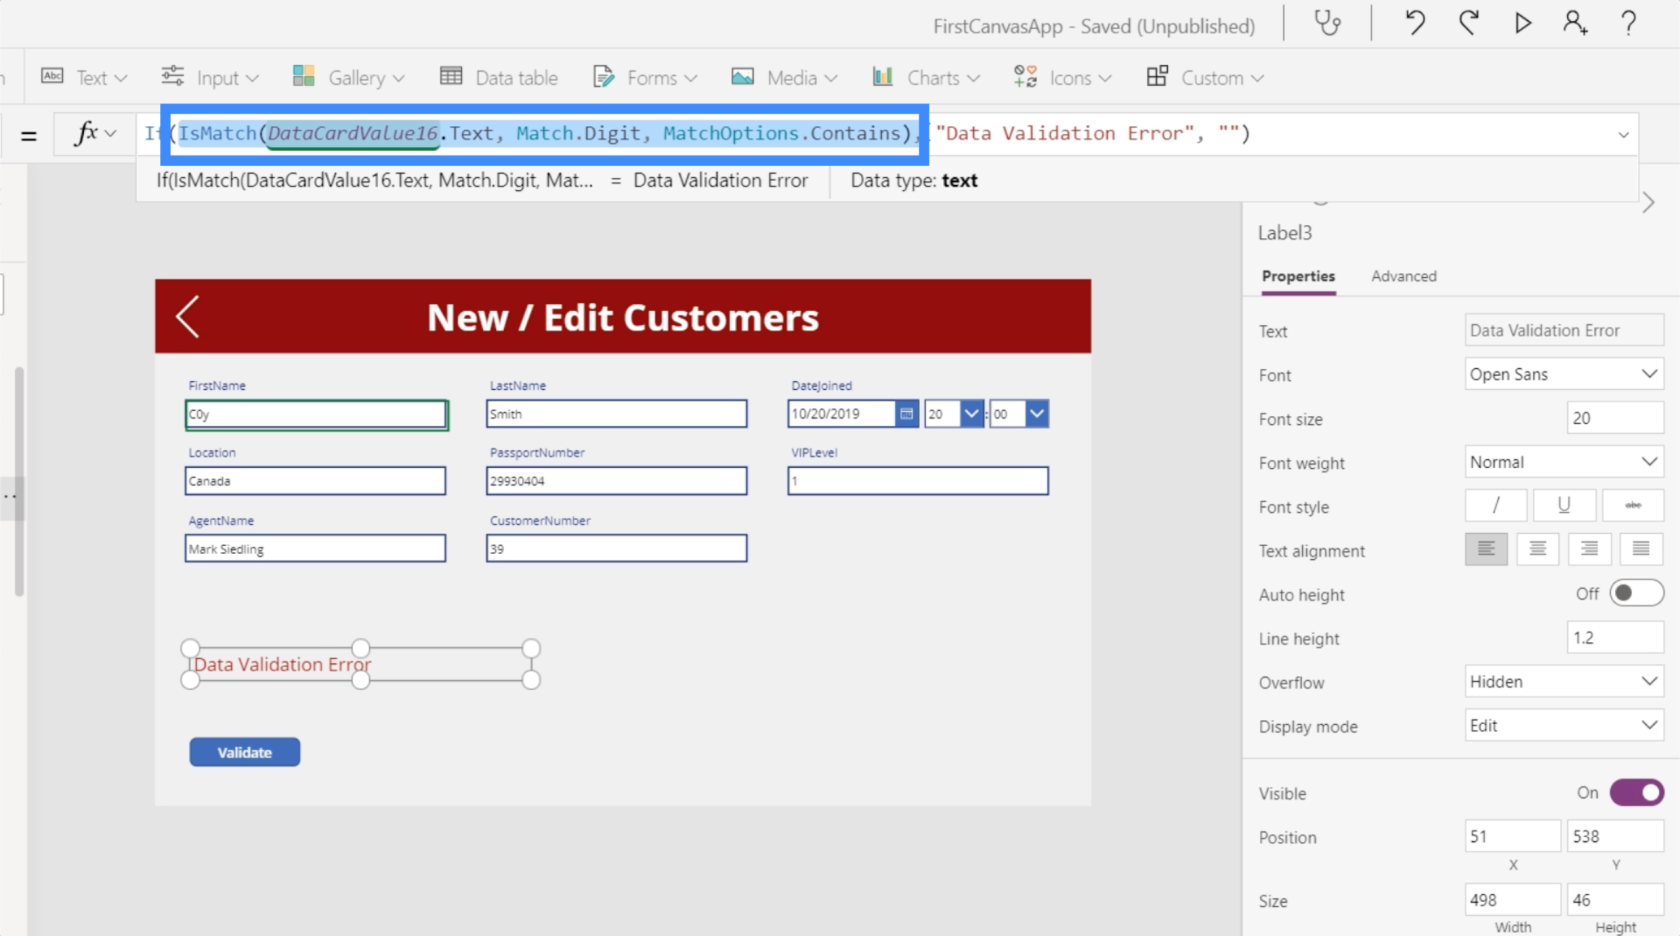Open the Forms insert menu
Image resolution: width=1680 pixels, height=936 pixels.
(645, 77)
